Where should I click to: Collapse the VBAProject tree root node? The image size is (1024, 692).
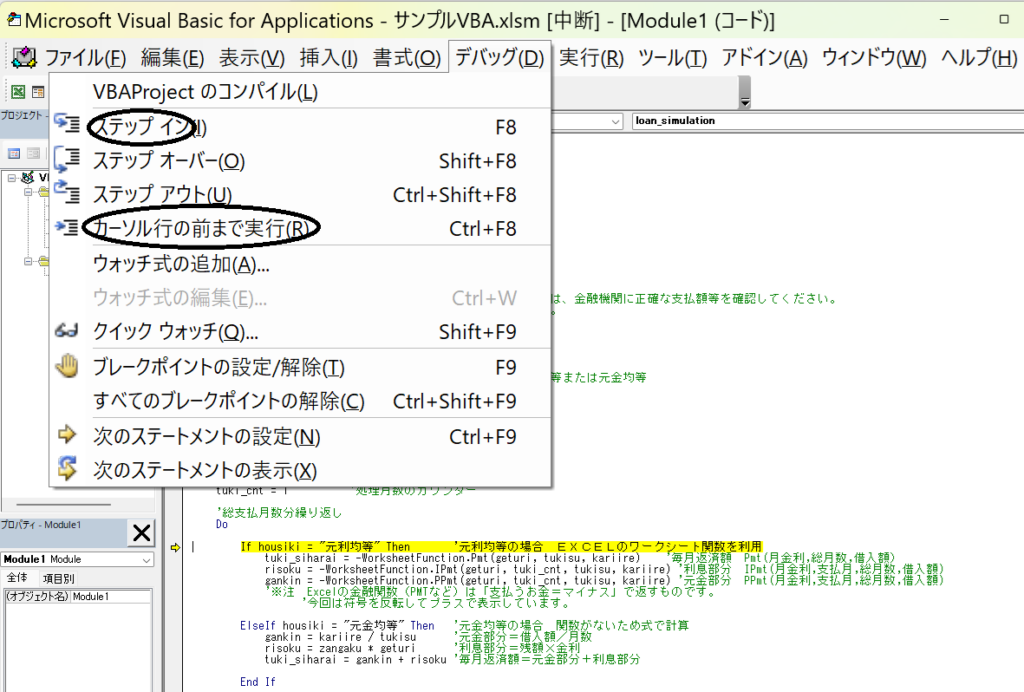11,178
